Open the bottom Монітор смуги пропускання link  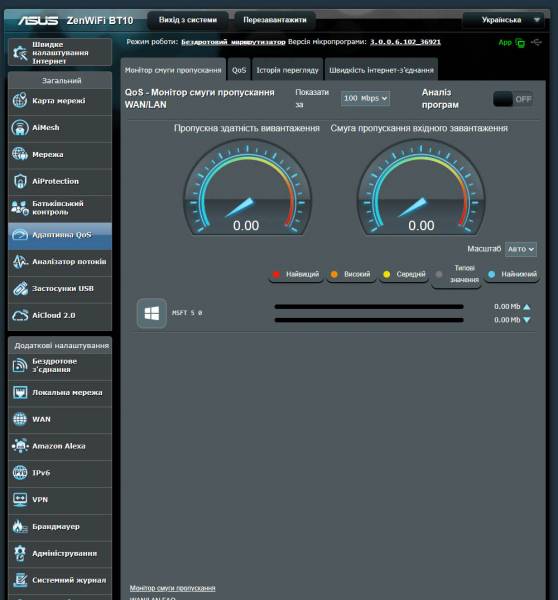pyautogui.click(x=172, y=588)
